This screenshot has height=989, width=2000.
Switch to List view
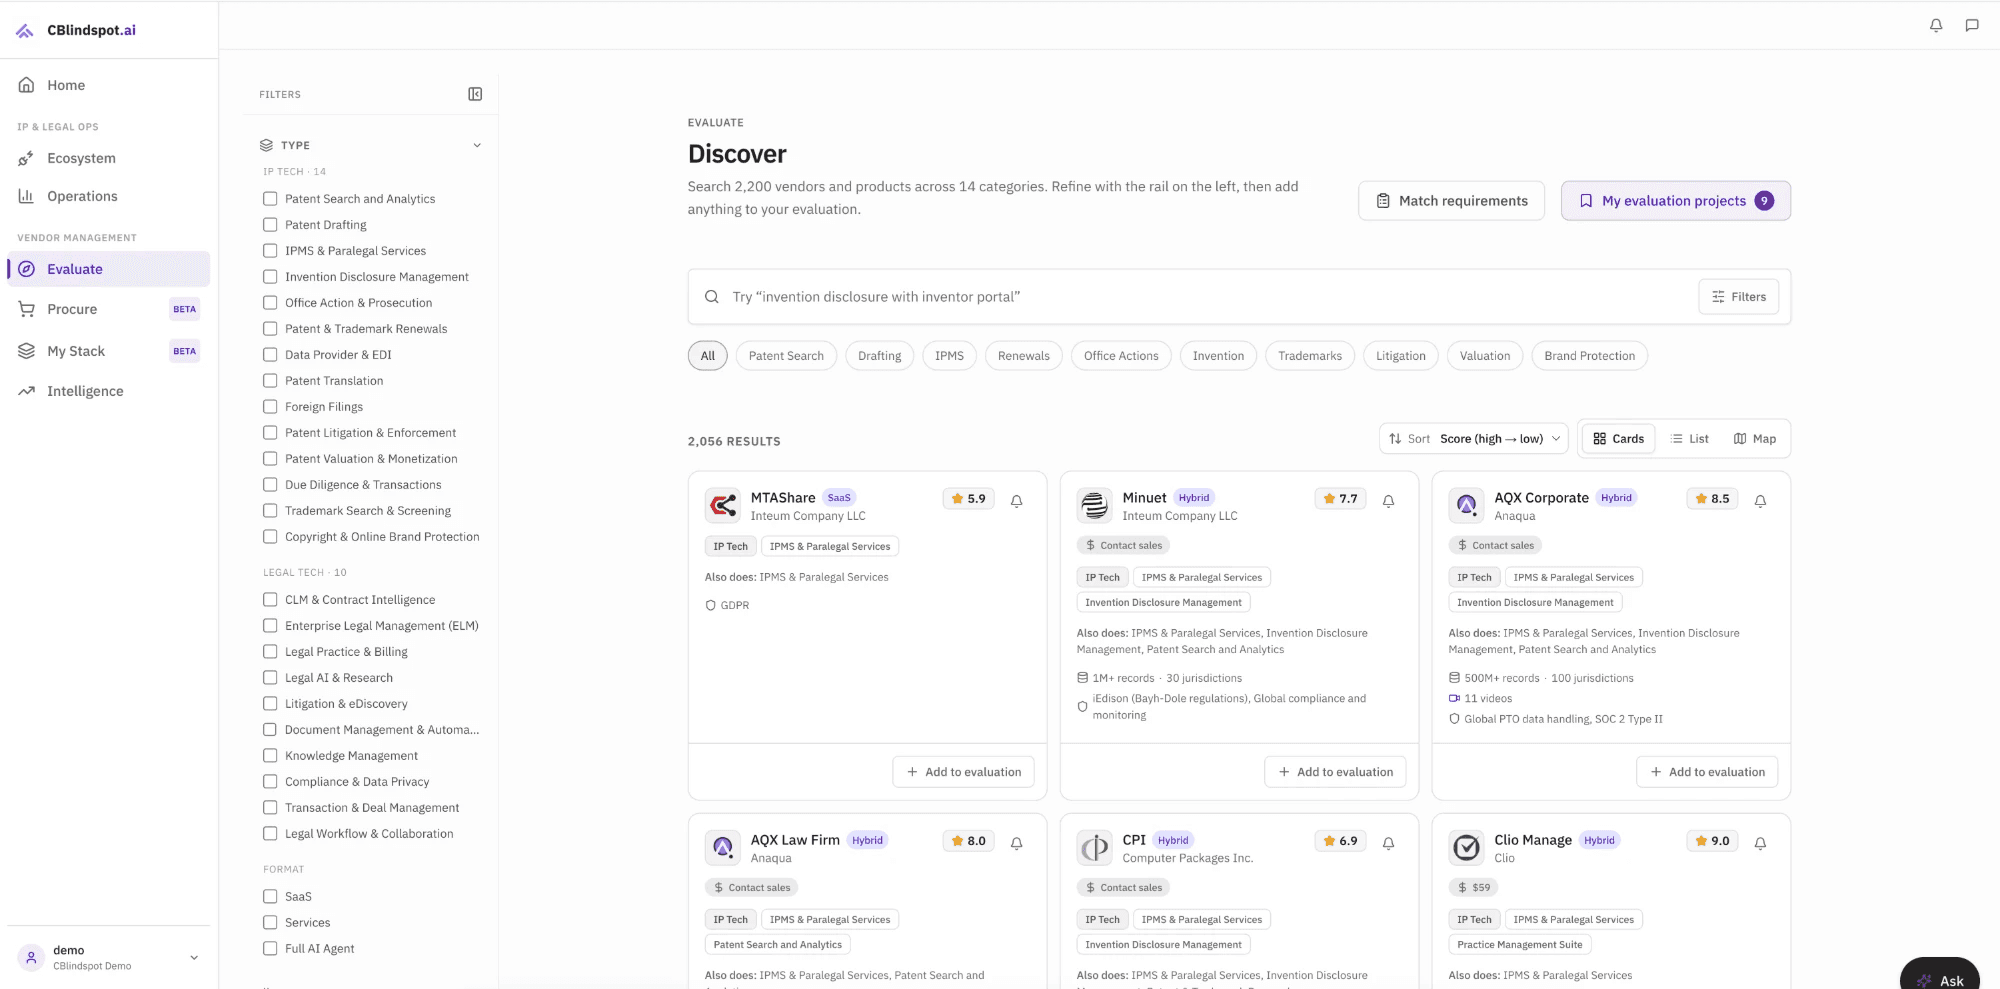coord(1690,439)
